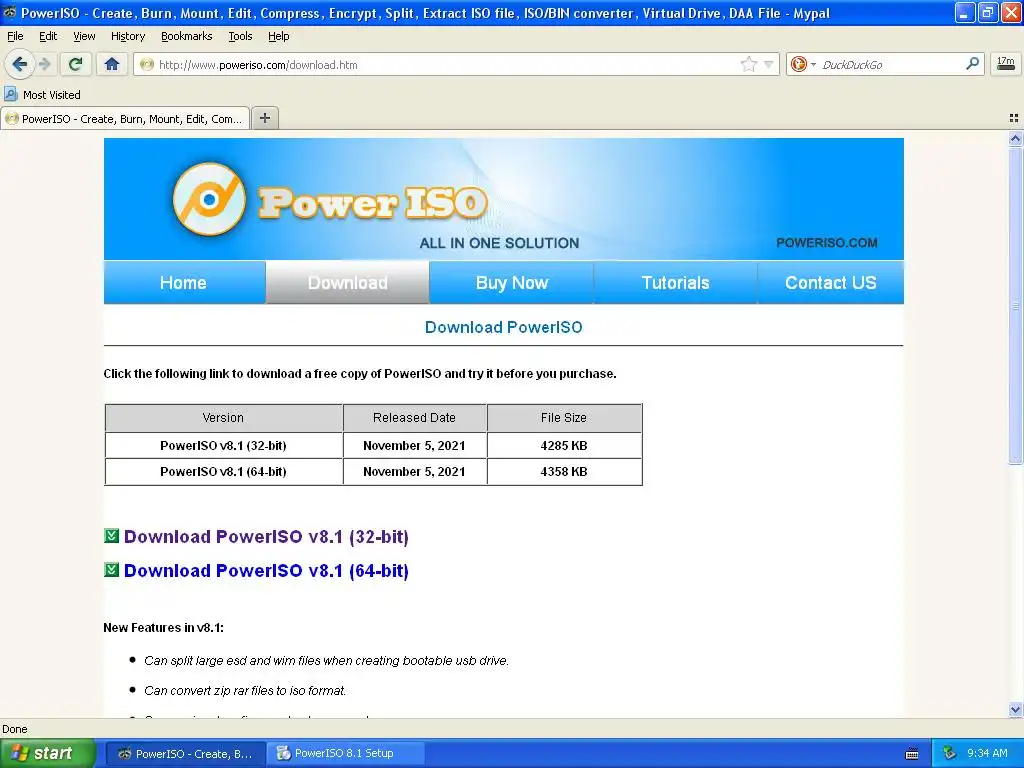Click the Download PowerISO heading
Viewport: 1024px width, 768px height.
tap(504, 327)
